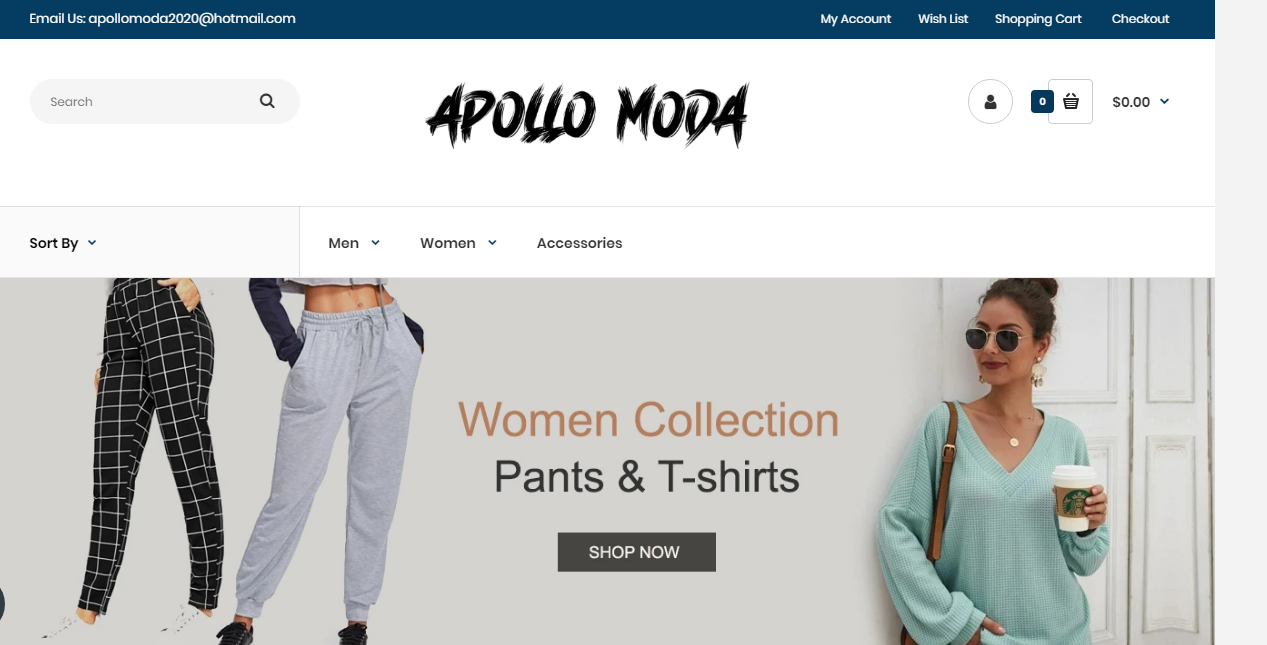Open the user account icon

pos(990,101)
